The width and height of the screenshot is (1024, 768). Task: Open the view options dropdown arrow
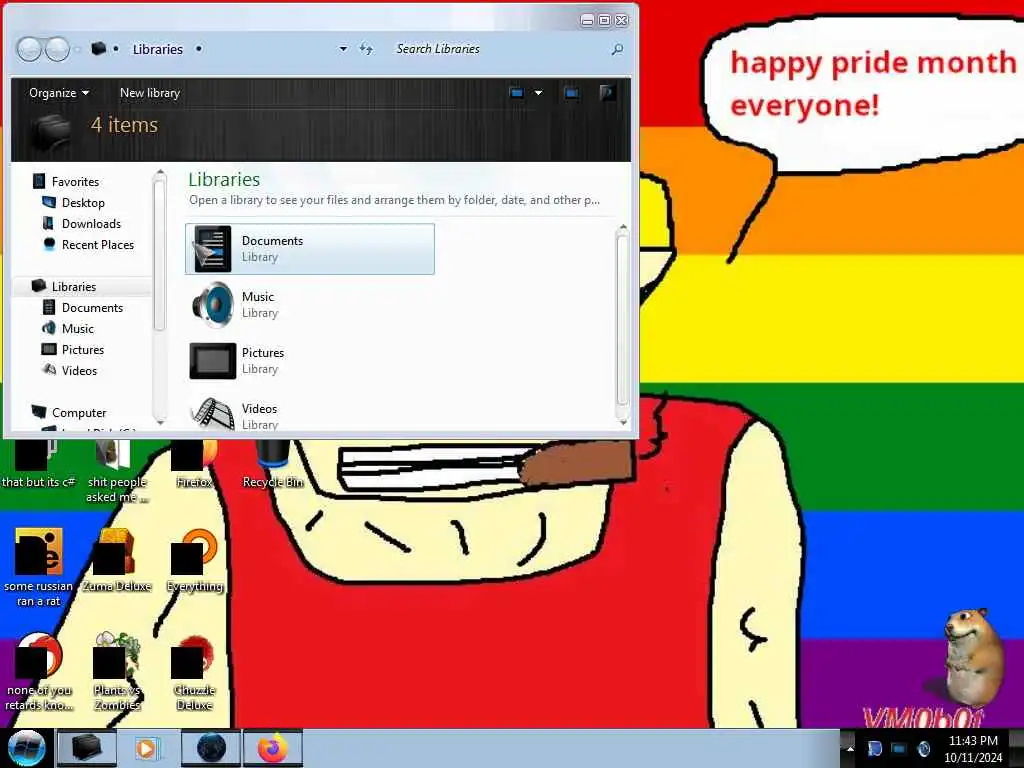(x=538, y=93)
